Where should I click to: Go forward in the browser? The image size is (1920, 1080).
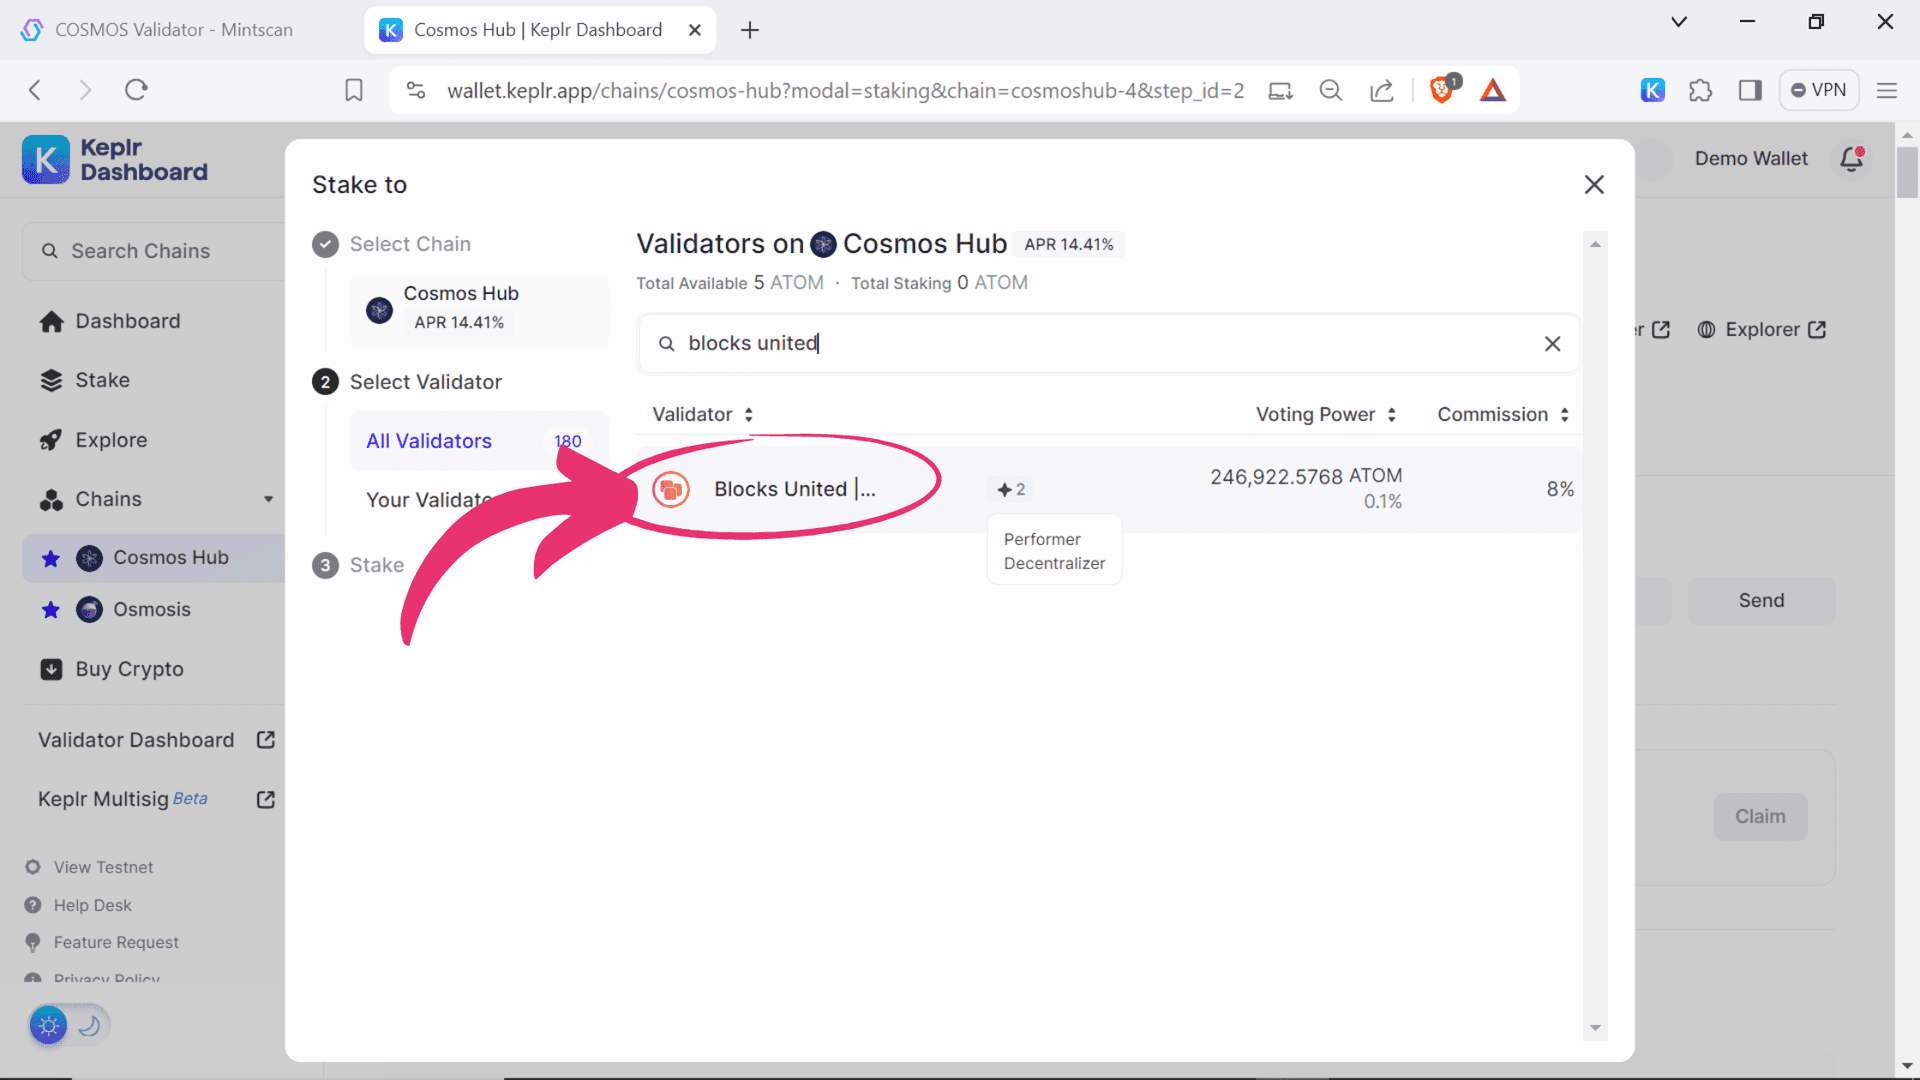coord(85,90)
